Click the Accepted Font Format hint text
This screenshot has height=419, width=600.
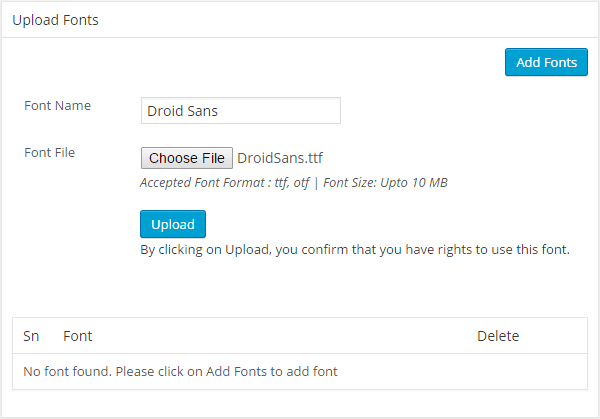tap(225, 183)
